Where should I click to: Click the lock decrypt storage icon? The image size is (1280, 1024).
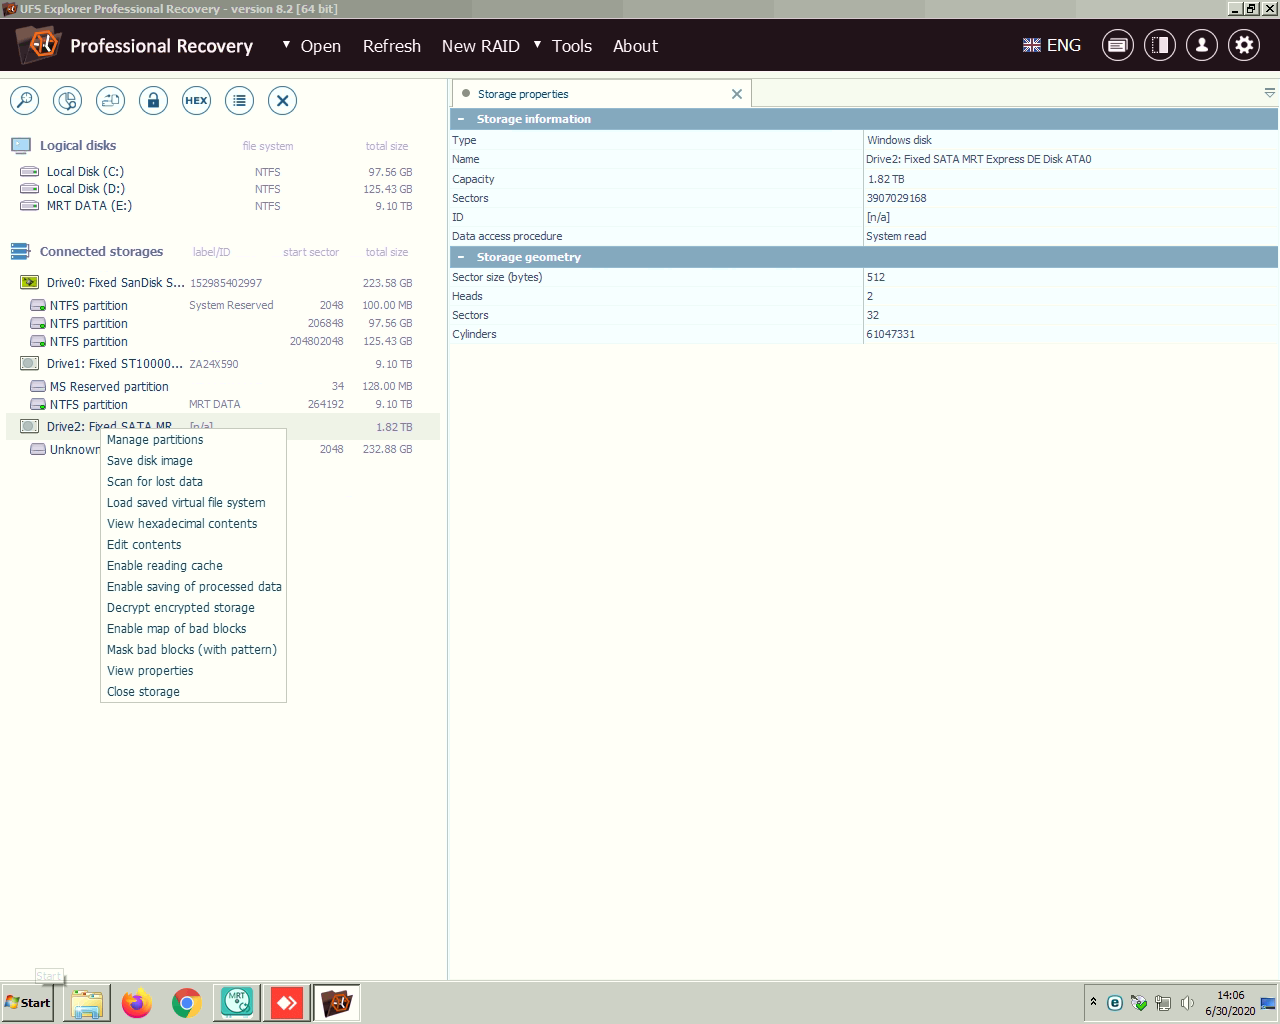pyautogui.click(x=153, y=100)
